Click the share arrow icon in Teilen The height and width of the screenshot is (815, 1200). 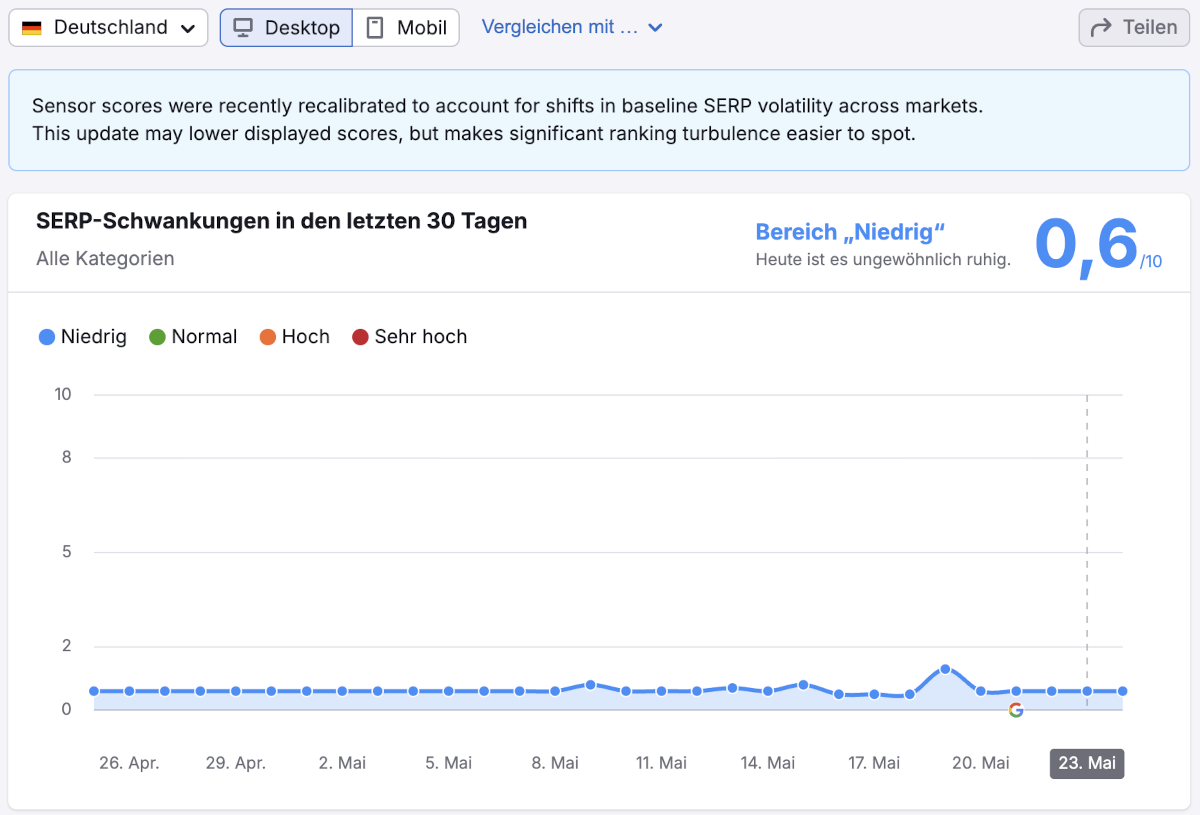coord(1102,28)
